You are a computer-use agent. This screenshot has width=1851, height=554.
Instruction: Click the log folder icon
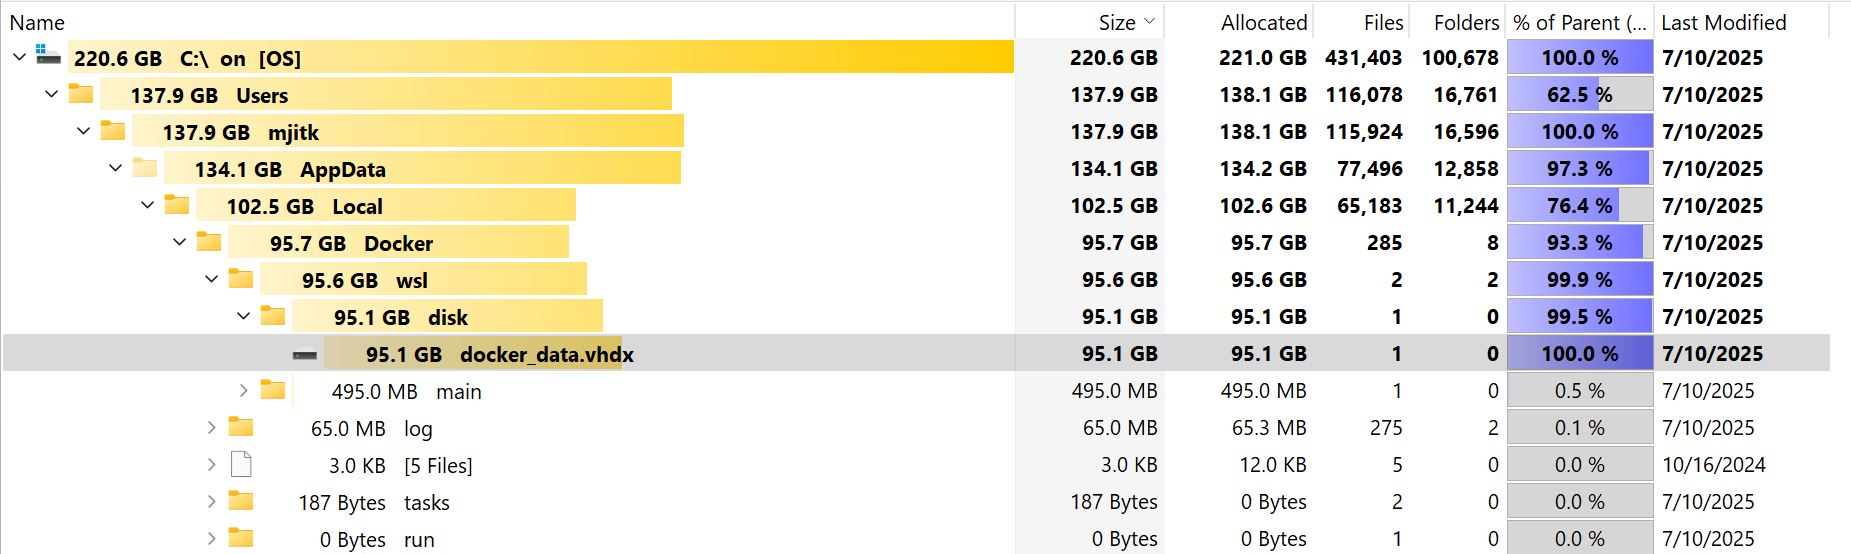(241, 428)
